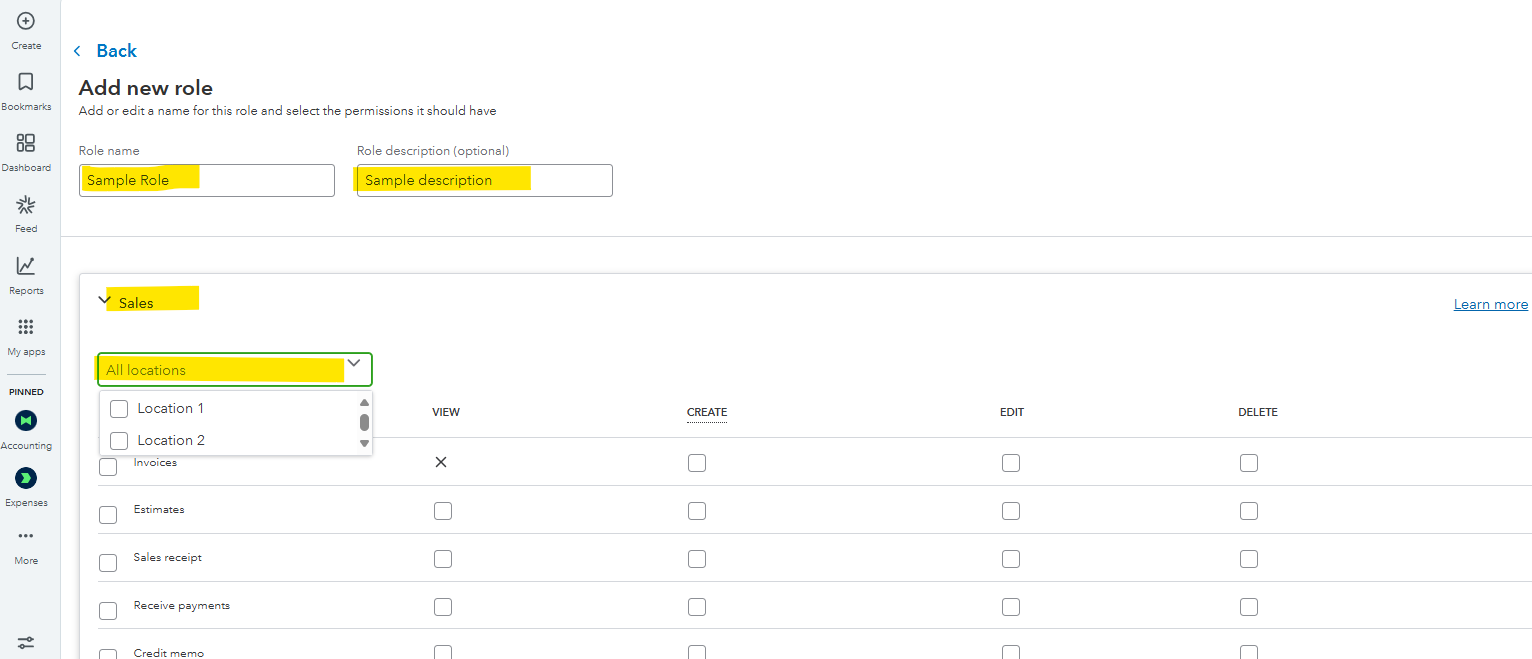Click the Role name input field
Viewport: 1532px width, 659px height.
click(206, 181)
